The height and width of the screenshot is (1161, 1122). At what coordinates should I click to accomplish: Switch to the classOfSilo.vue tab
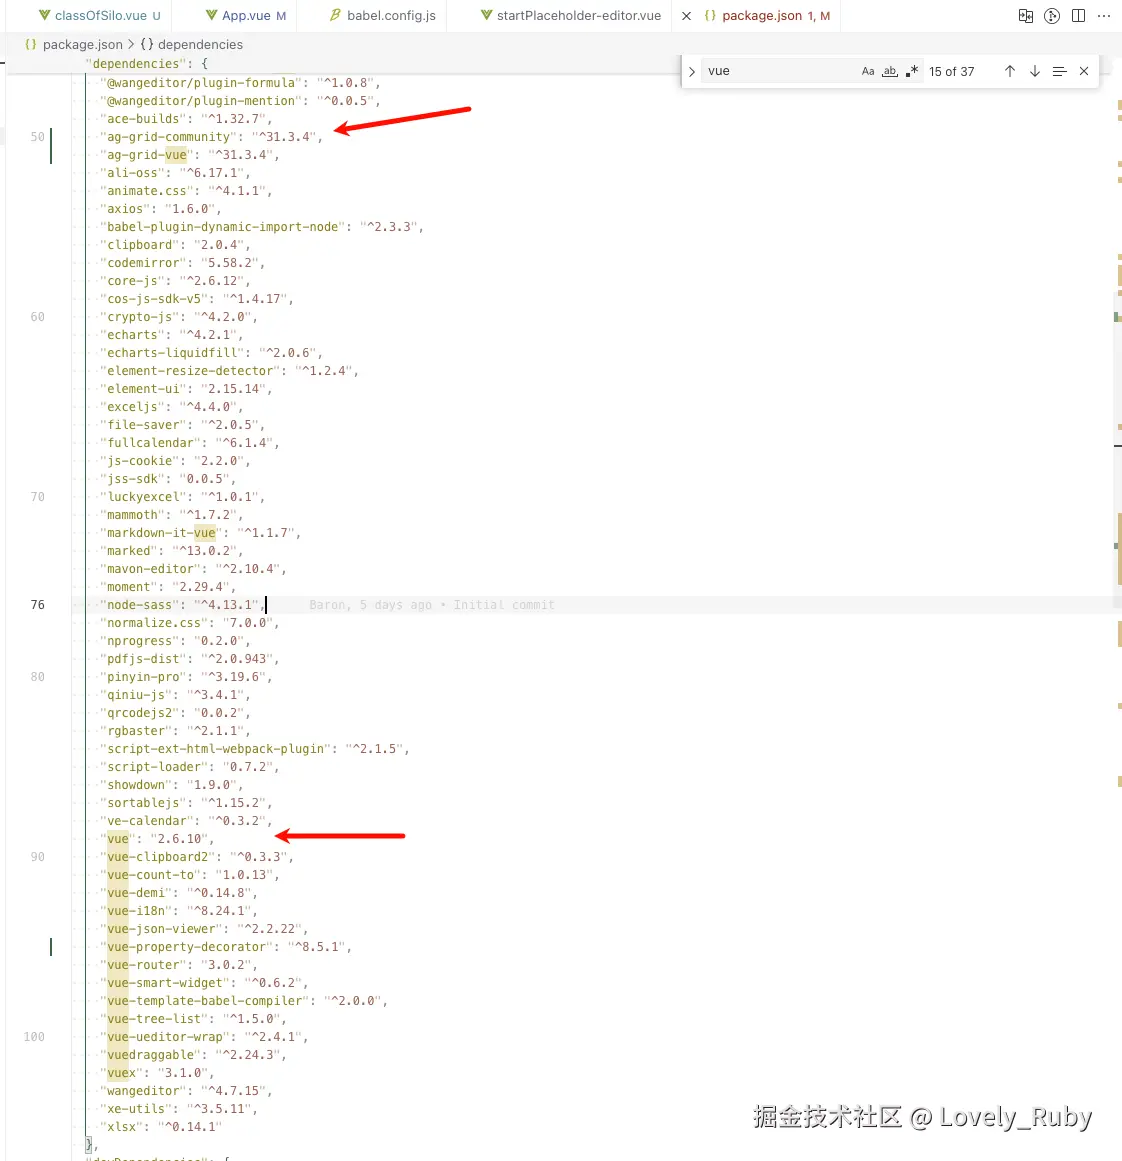(x=100, y=16)
